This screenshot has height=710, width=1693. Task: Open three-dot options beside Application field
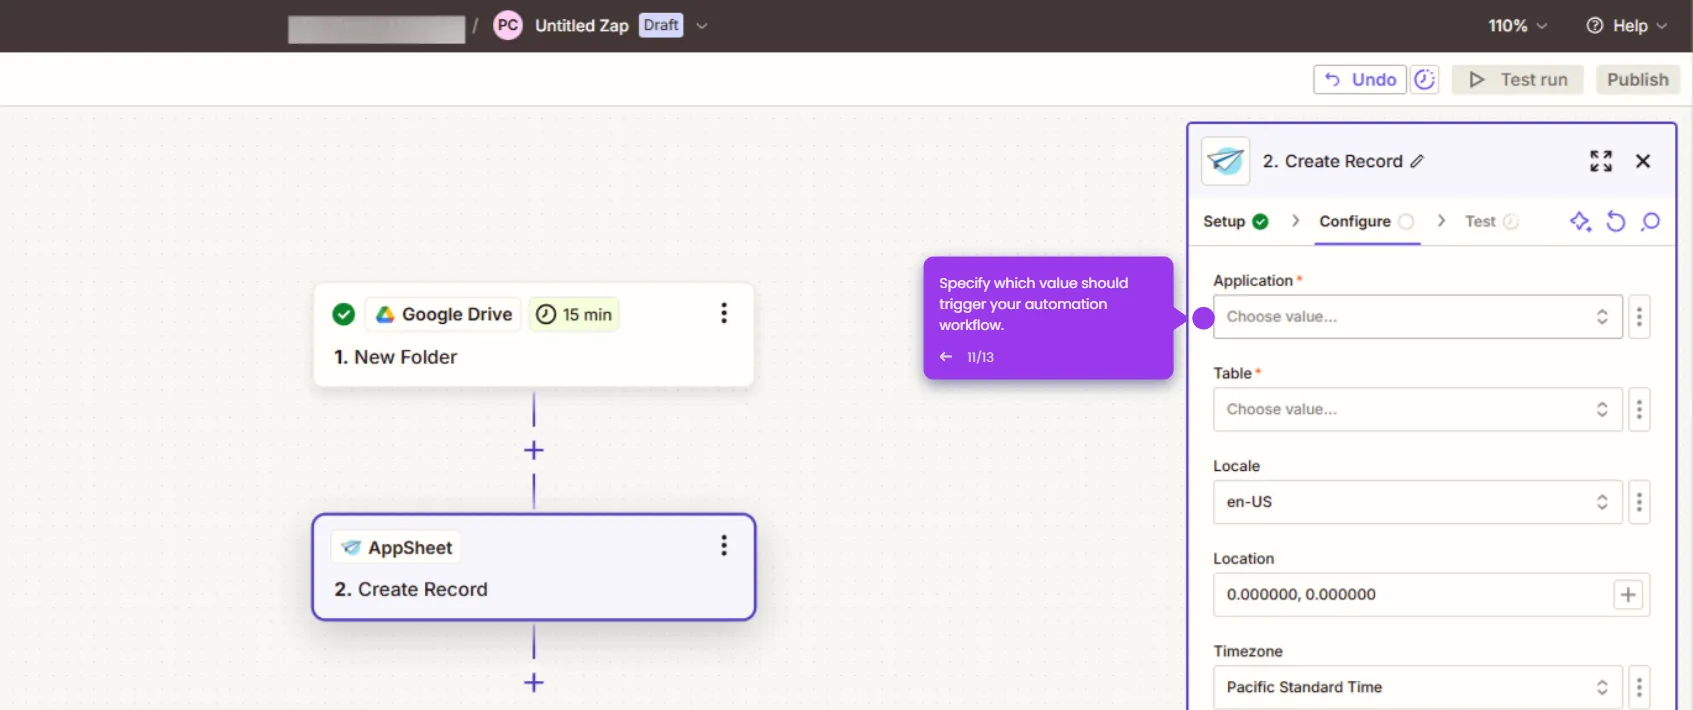pos(1639,317)
